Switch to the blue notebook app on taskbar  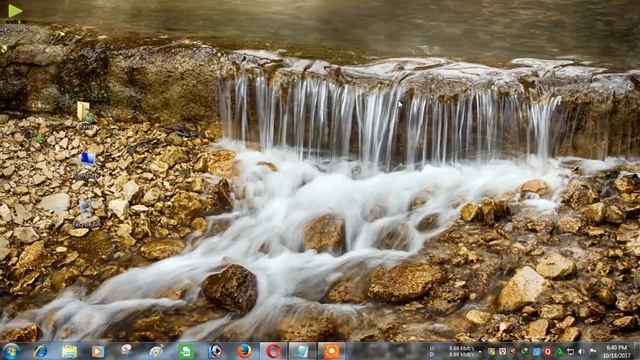click(302, 351)
